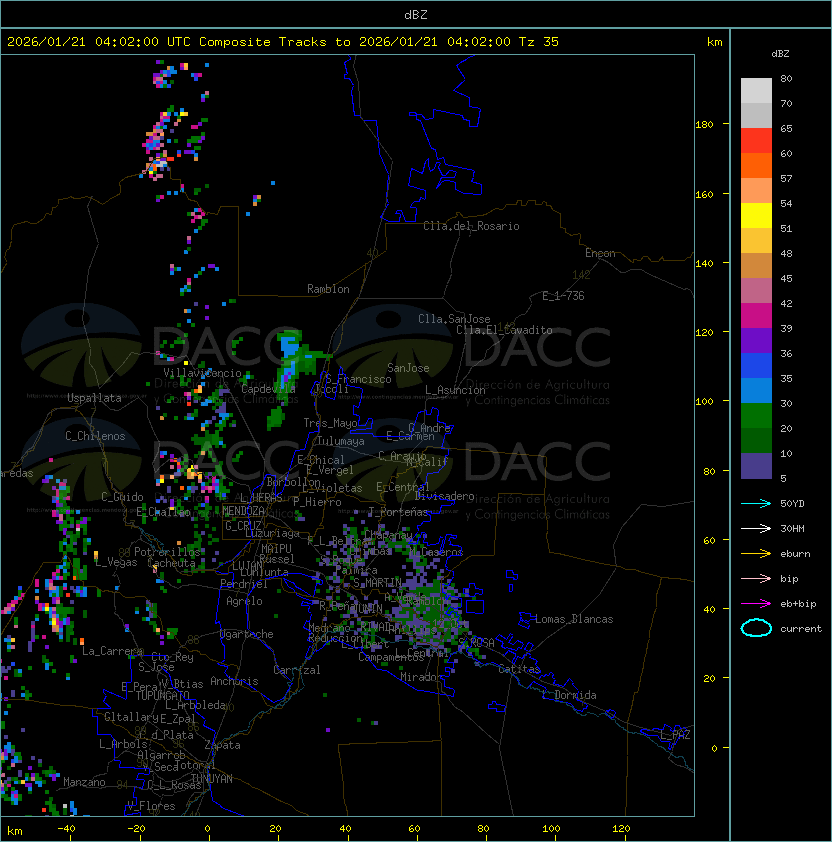The width and height of the screenshot is (832, 842).
Task: Select the light blue 35–30 dBZ swatch
Action: click(x=756, y=390)
